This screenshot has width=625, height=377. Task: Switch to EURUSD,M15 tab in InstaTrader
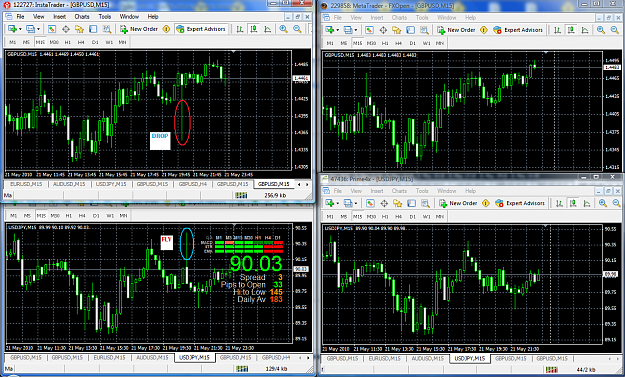[26, 184]
